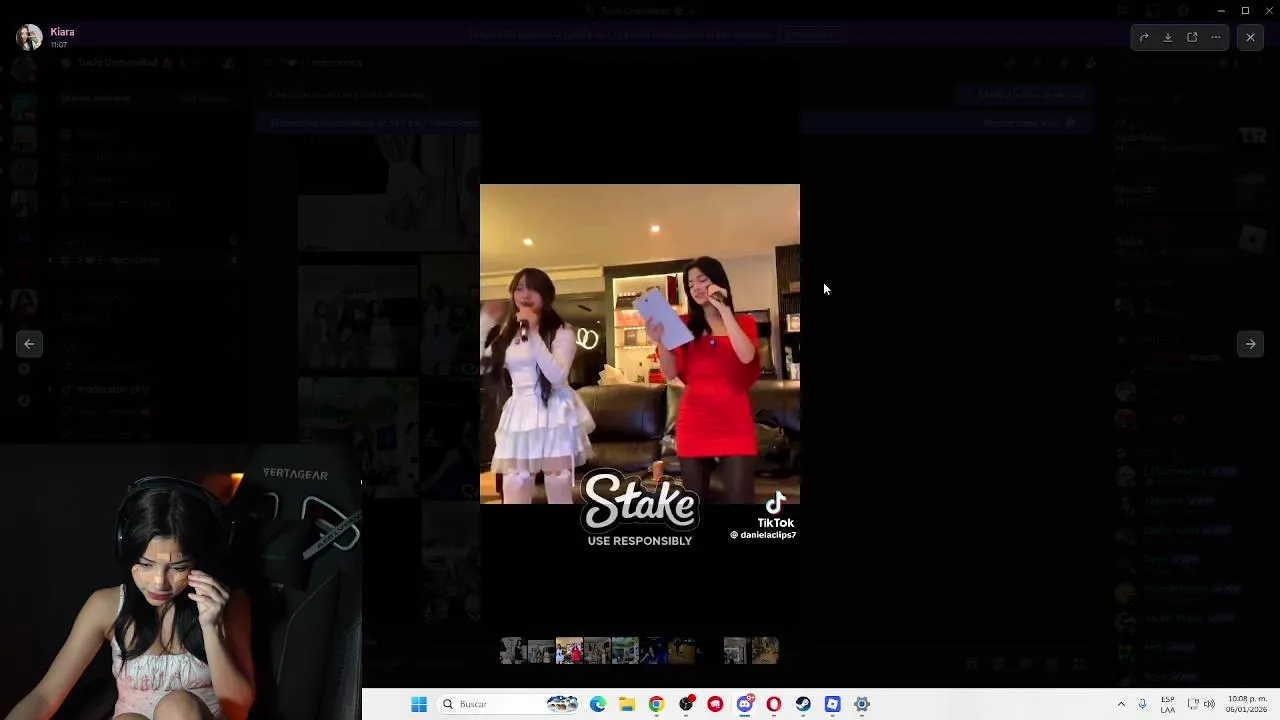
Task: Open Roblox from the taskbar
Action: (832, 704)
